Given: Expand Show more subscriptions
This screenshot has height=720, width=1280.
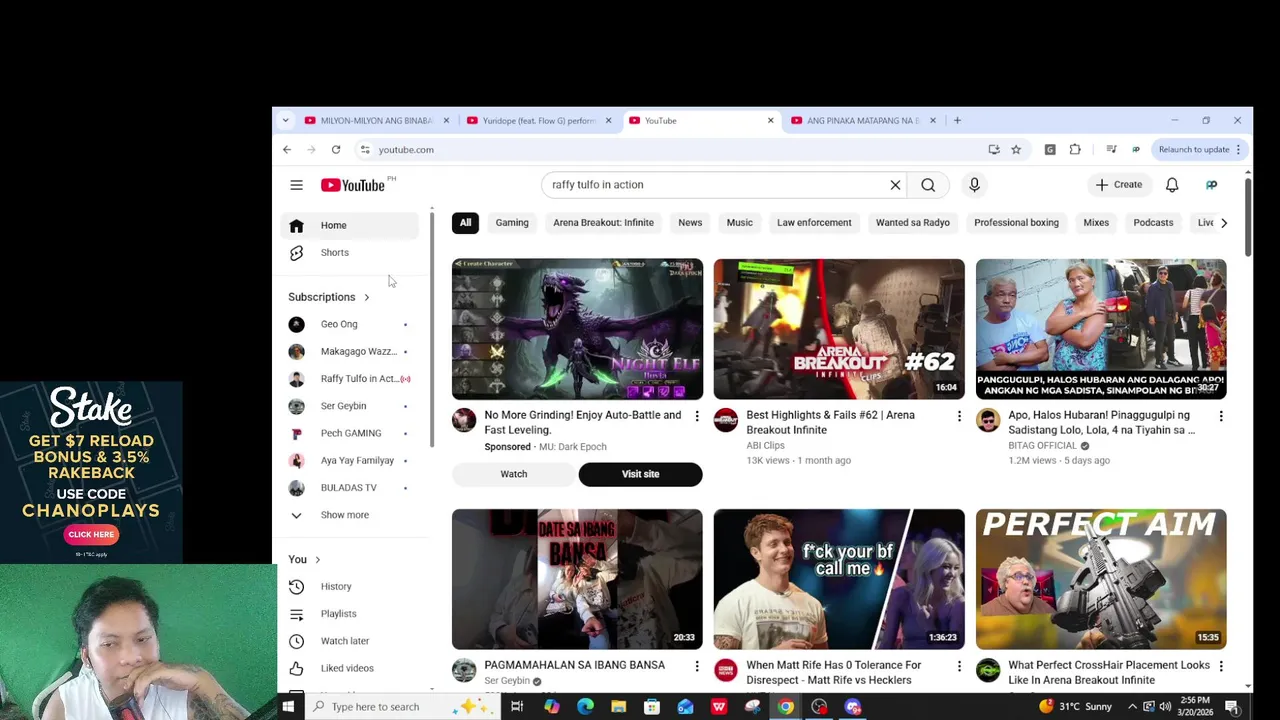Looking at the screenshot, I should pyautogui.click(x=350, y=515).
